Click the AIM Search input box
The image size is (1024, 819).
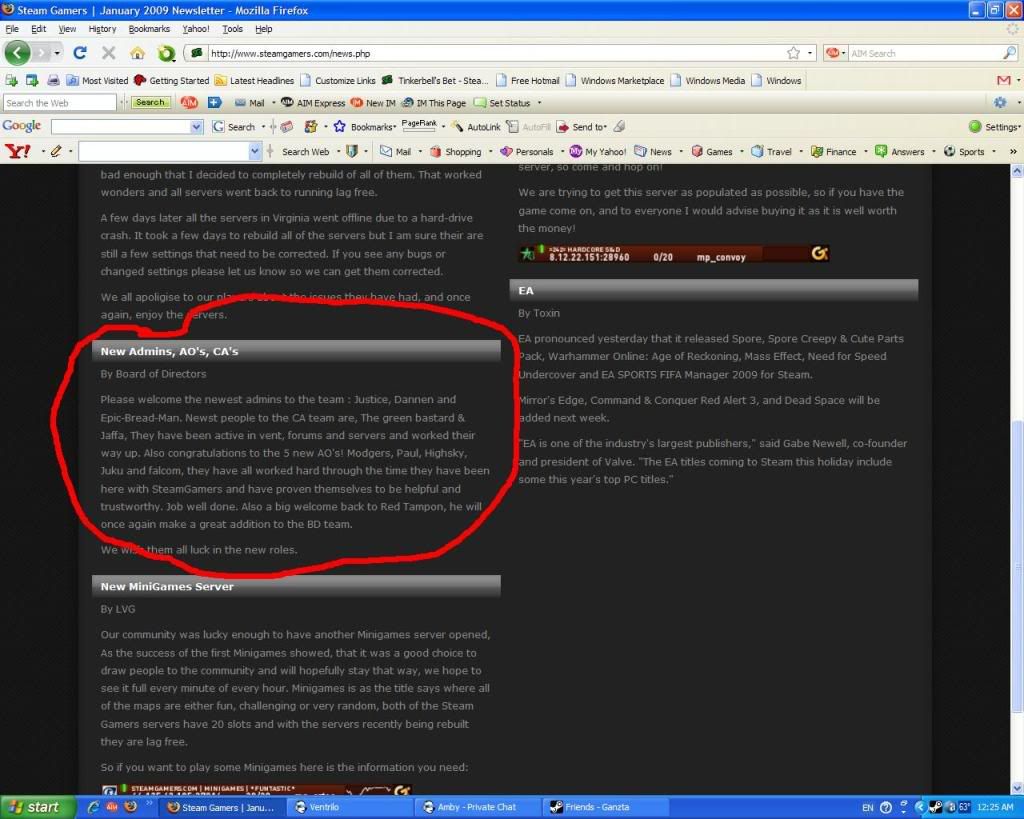coord(924,53)
